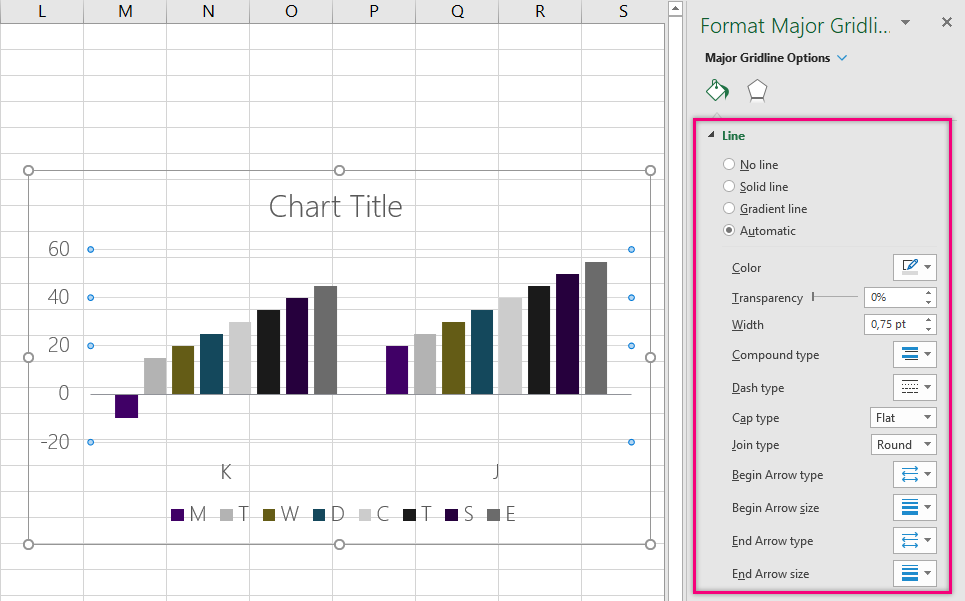Open the Join type dropdown showing Round

click(x=903, y=444)
